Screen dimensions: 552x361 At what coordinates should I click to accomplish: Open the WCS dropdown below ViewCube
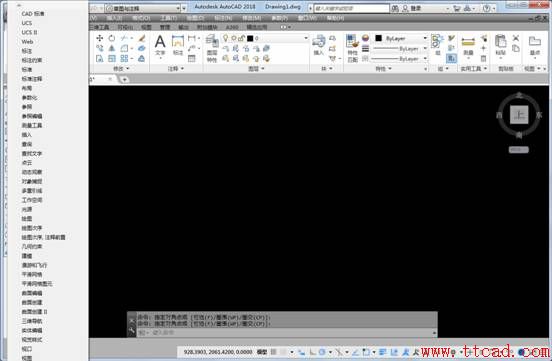pos(519,150)
